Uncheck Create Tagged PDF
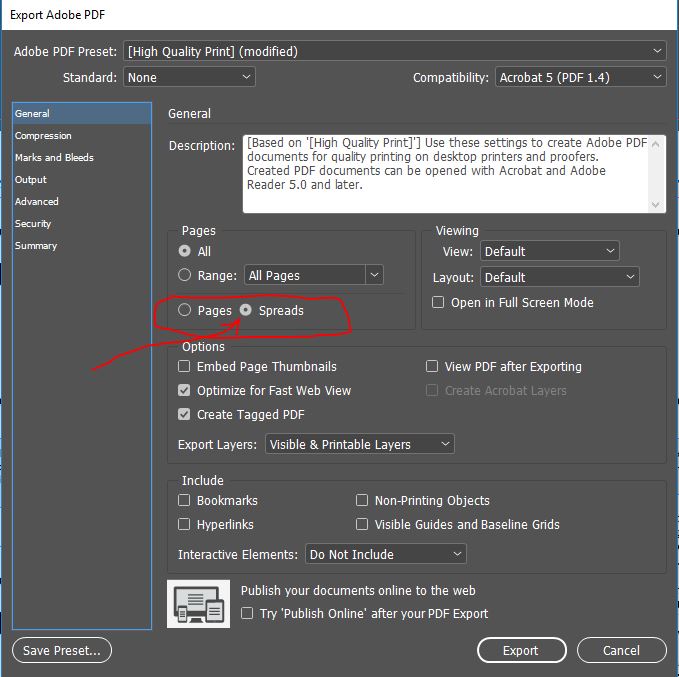This screenshot has width=679, height=677. pyautogui.click(x=184, y=415)
